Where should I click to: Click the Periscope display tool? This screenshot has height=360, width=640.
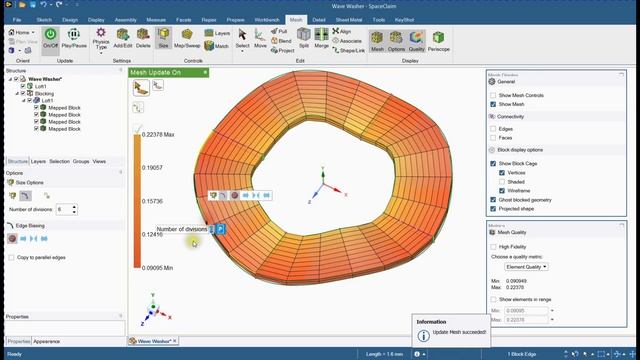point(438,41)
